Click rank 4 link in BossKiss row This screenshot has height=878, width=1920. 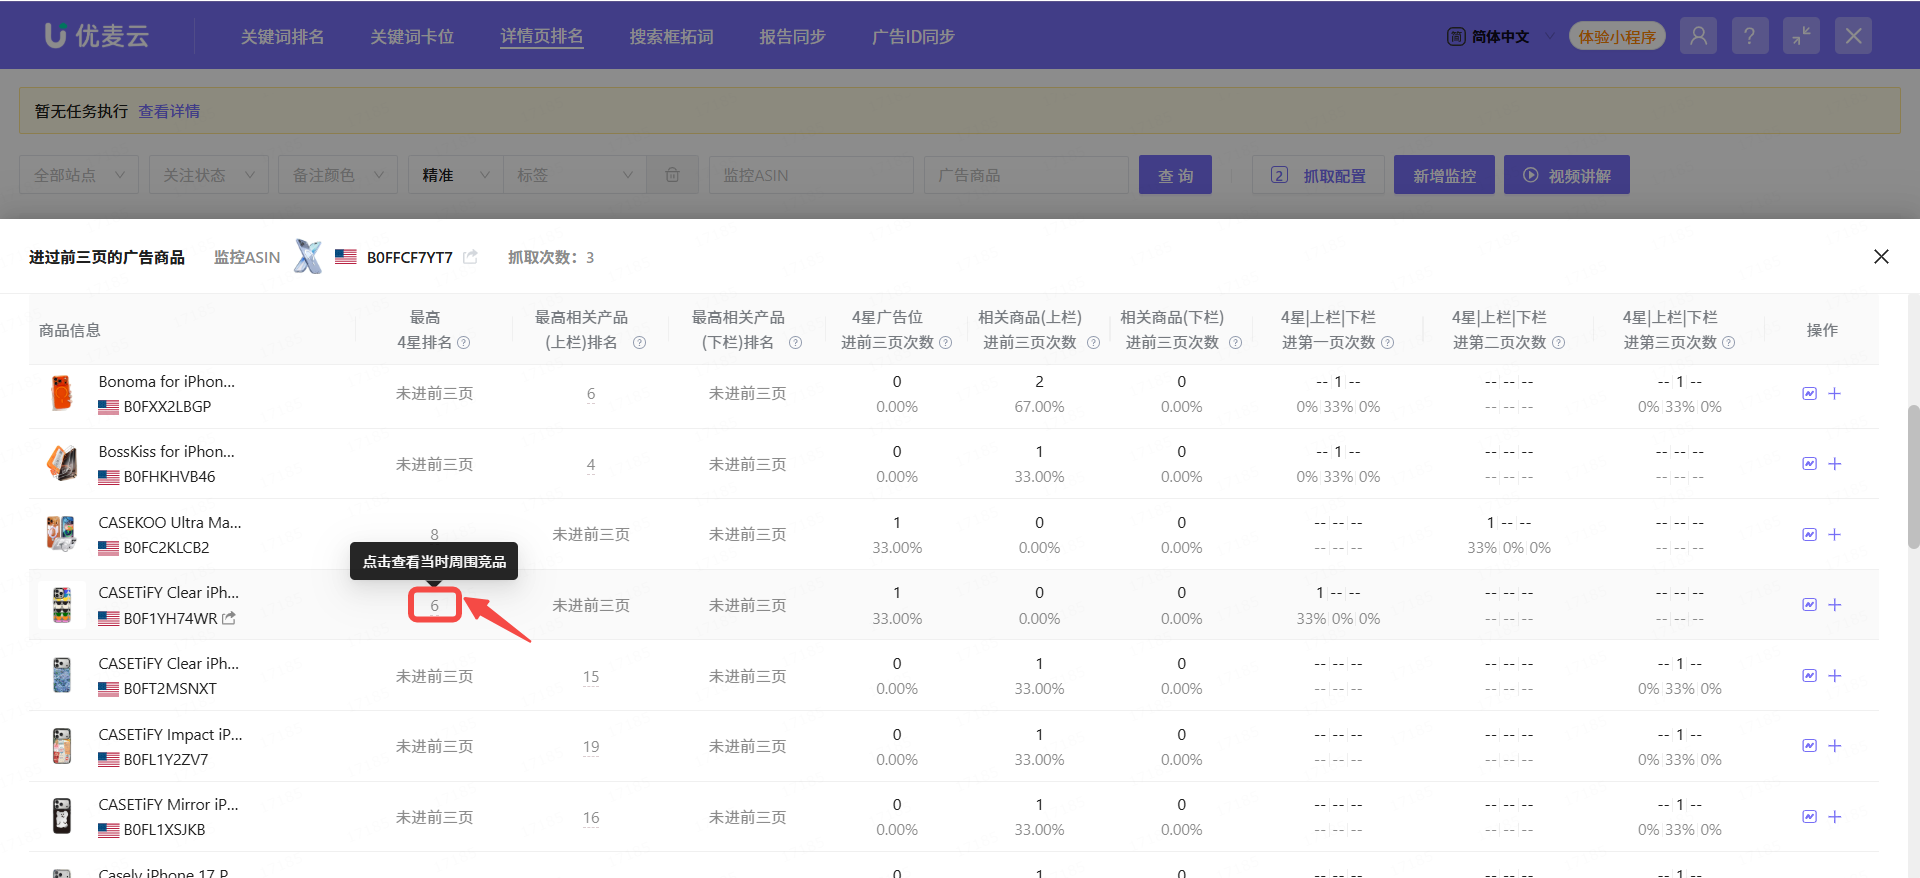click(591, 464)
